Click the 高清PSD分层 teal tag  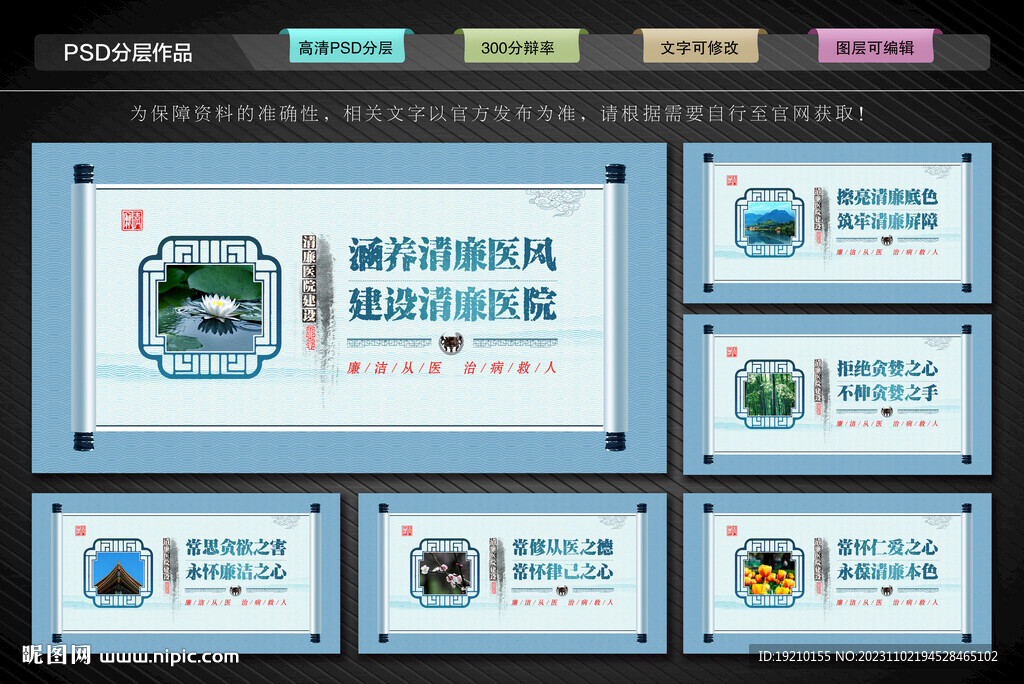346,47
